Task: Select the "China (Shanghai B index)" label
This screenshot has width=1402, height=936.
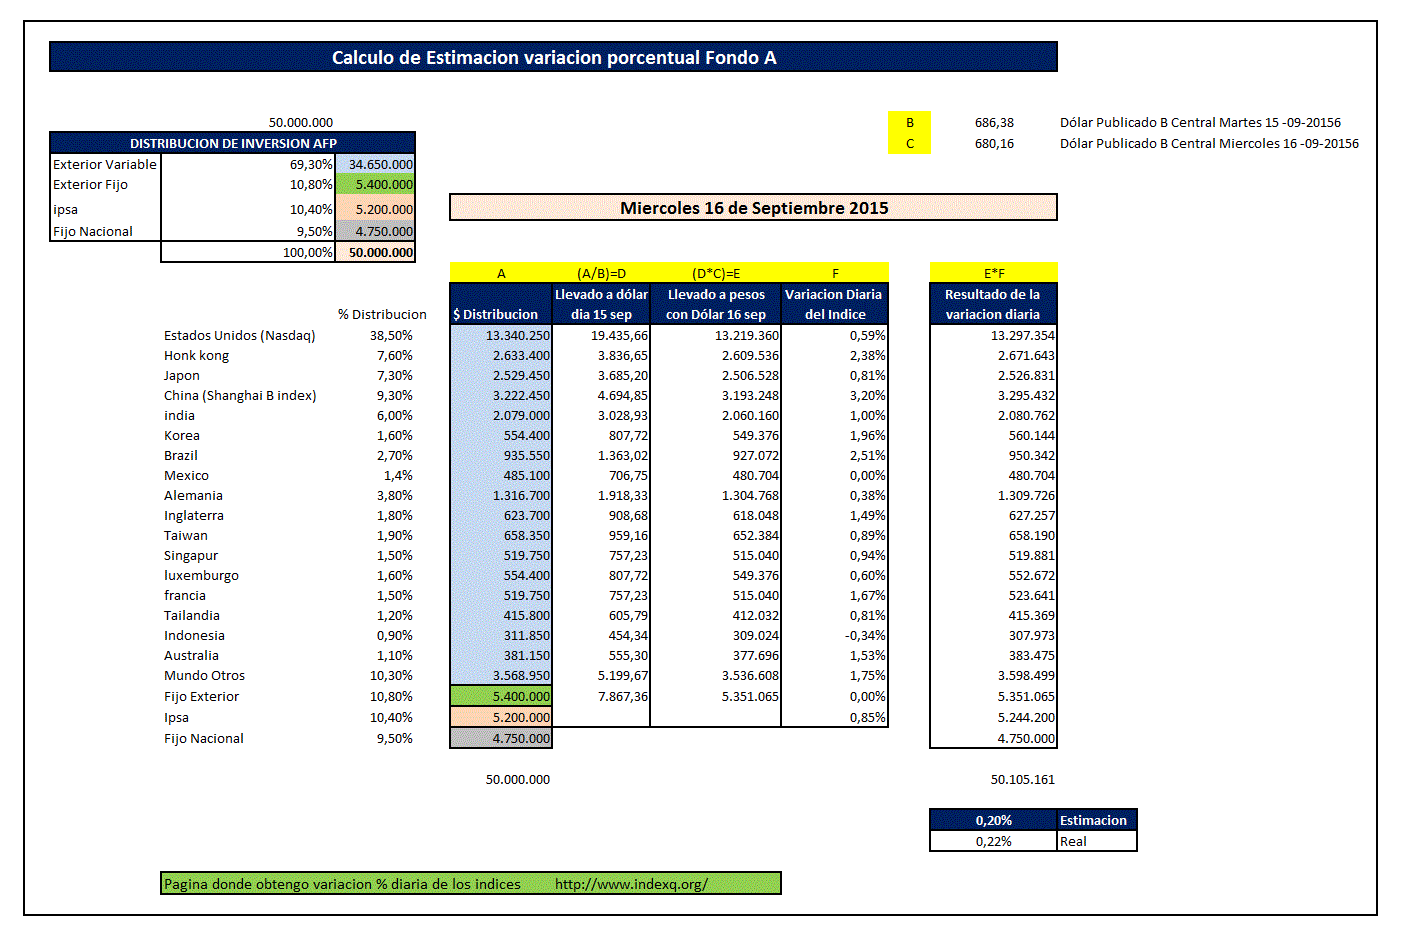Action: coord(240,396)
